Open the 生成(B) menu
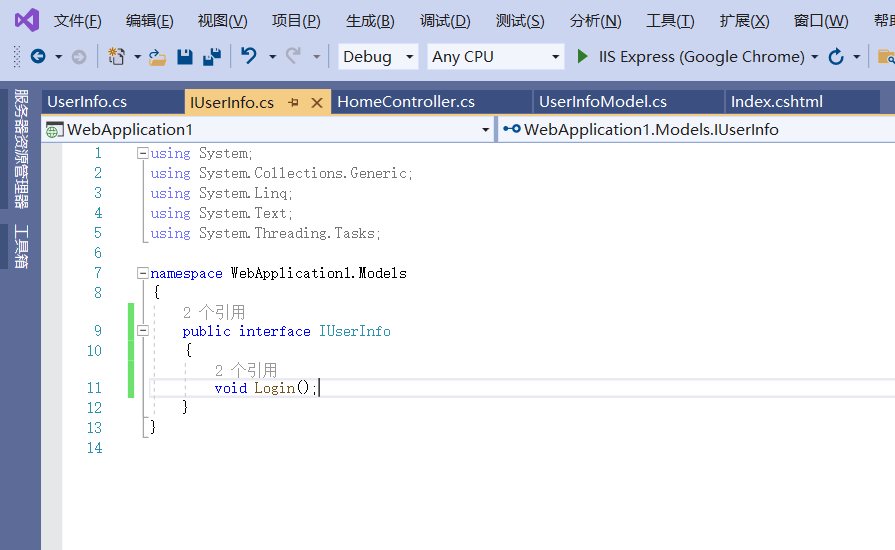This screenshot has width=895, height=550. (370, 21)
